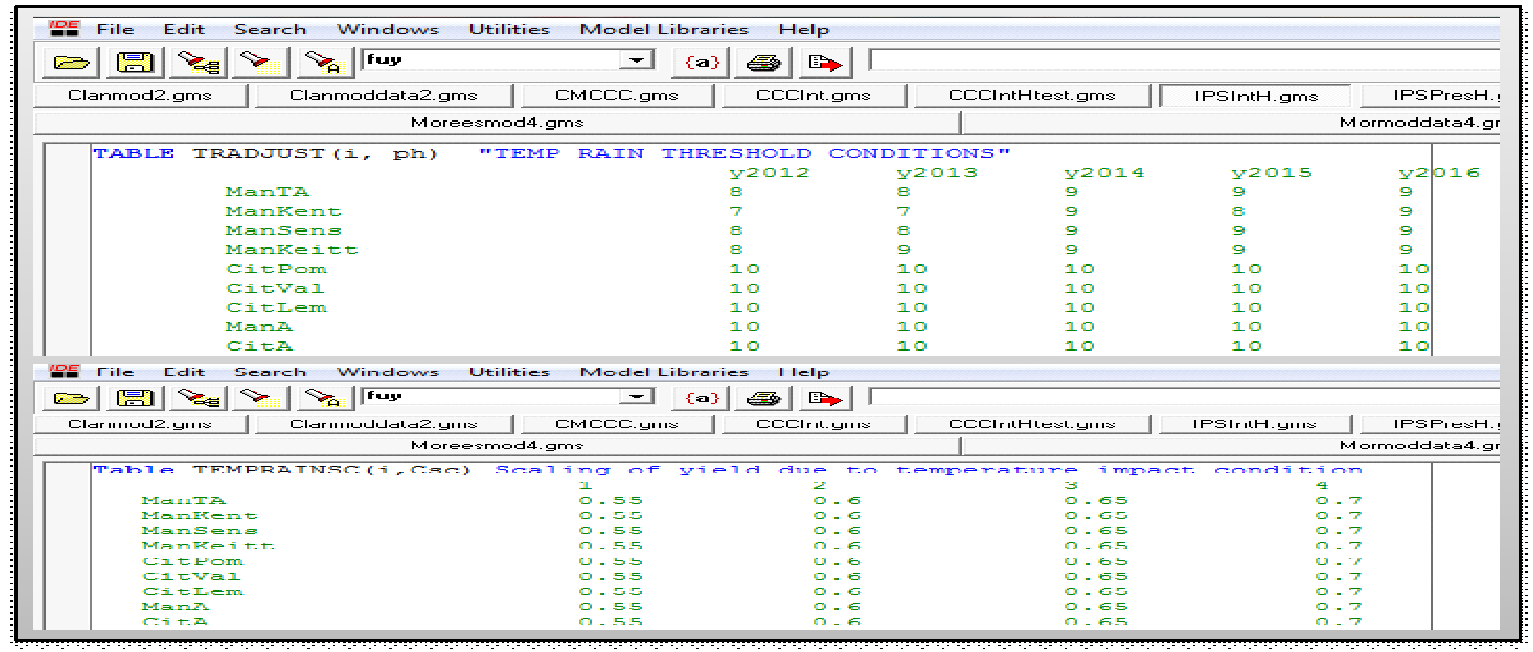This screenshot has width=1533, height=652.
Task: Click column header 3 in the TEMPRAINSC table
Action: click(1071, 486)
